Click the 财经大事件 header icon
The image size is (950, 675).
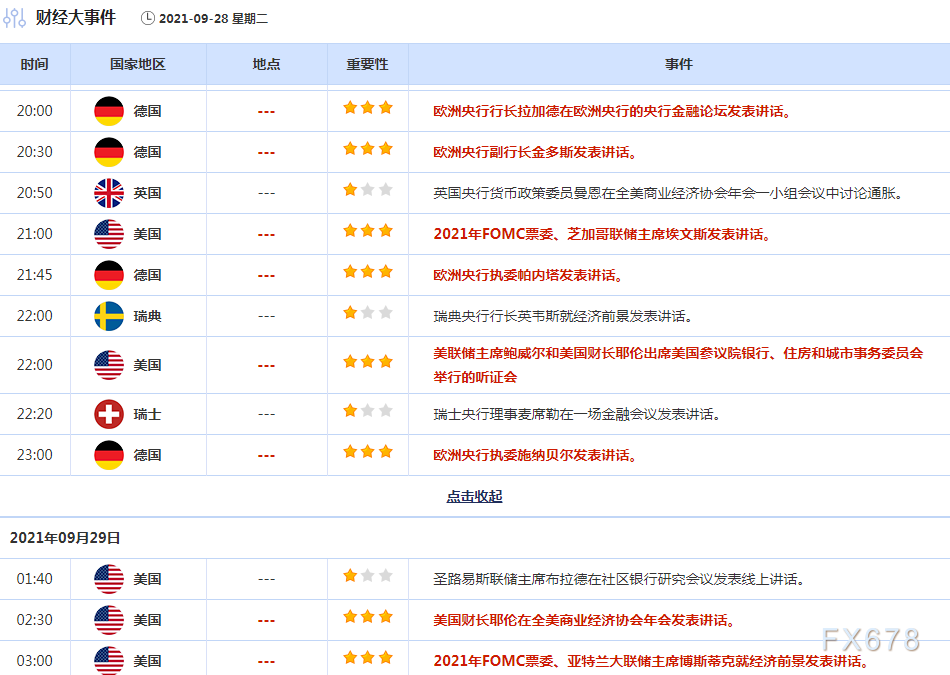coord(14,17)
